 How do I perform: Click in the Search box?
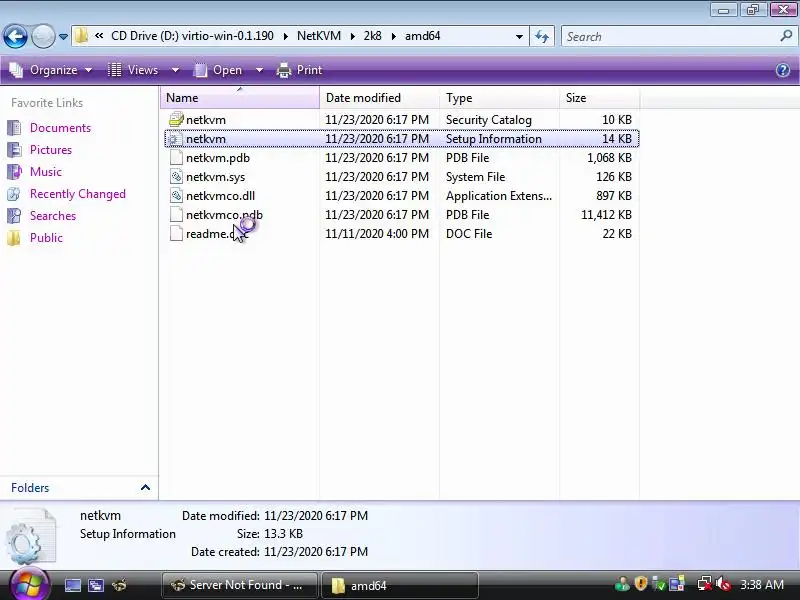[x=671, y=37]
